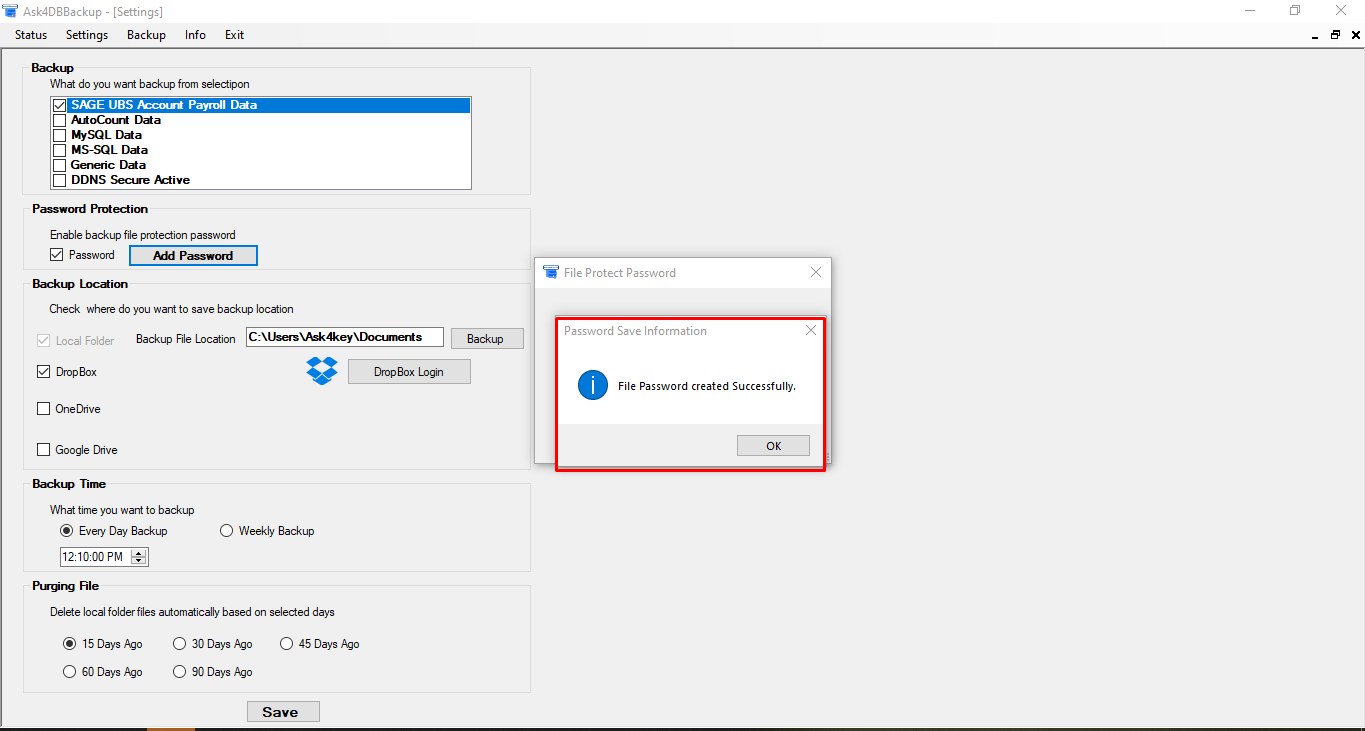Click the Save button
The image size is (1365, 731).
click(x=283, y=712)
